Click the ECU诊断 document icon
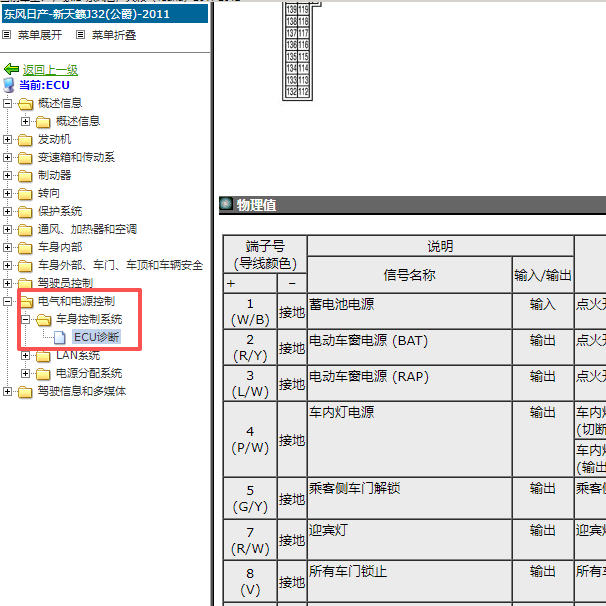Viewport: 606px width, 606px height. 60,337
